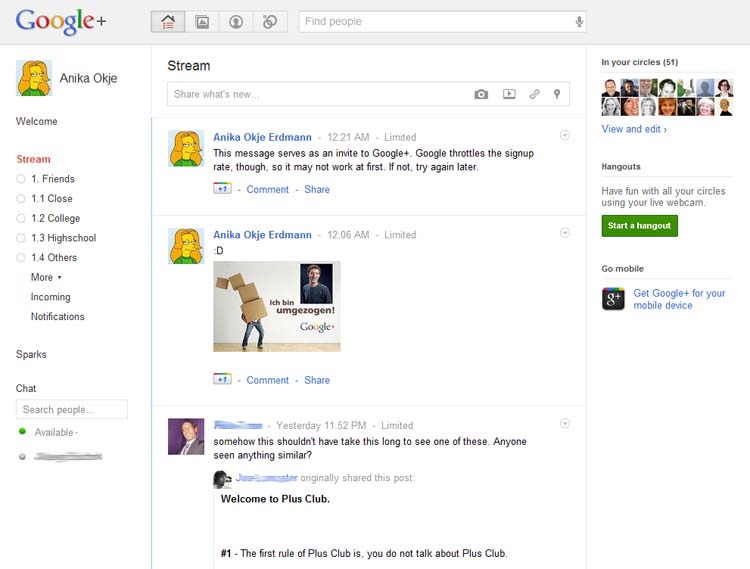The image size is (750, 569).
Task: Add location with the pin icon
Action: coord(557,94)
